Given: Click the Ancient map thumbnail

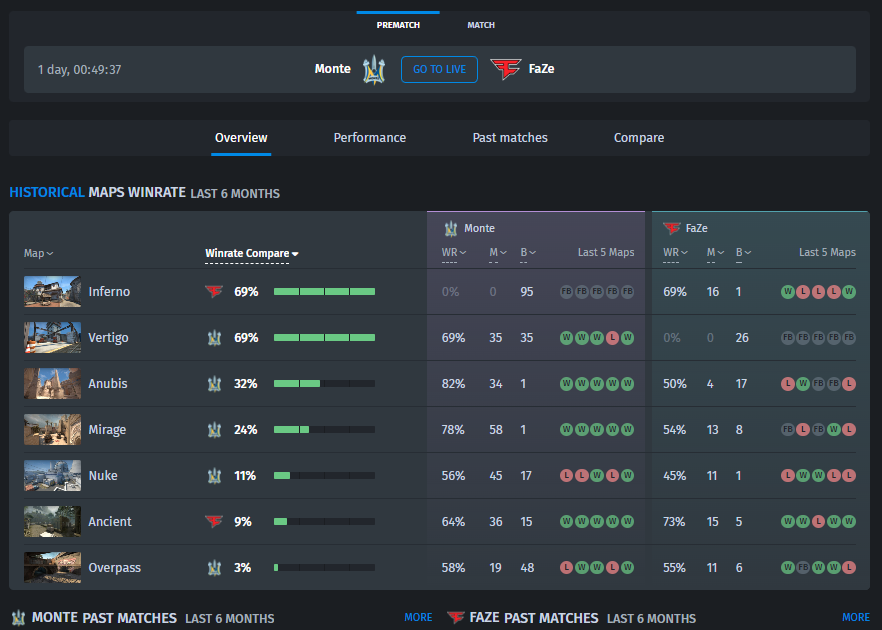Looking at the screenshot, I should coord(52,521).
